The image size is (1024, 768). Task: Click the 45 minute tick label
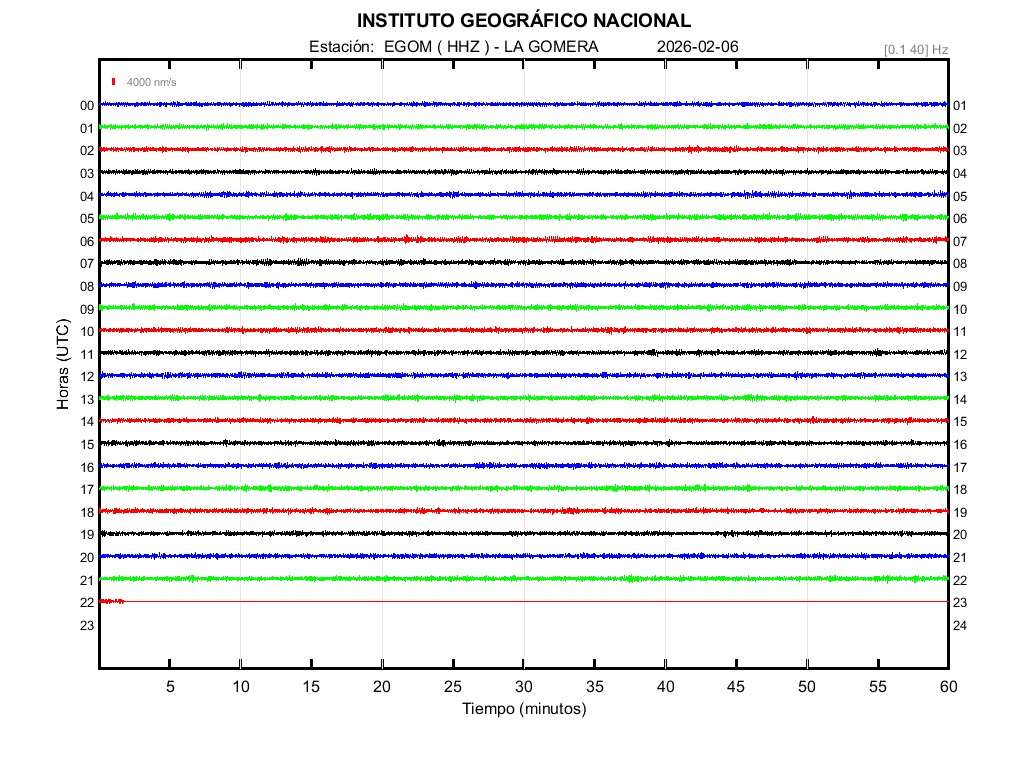[736, 686]
